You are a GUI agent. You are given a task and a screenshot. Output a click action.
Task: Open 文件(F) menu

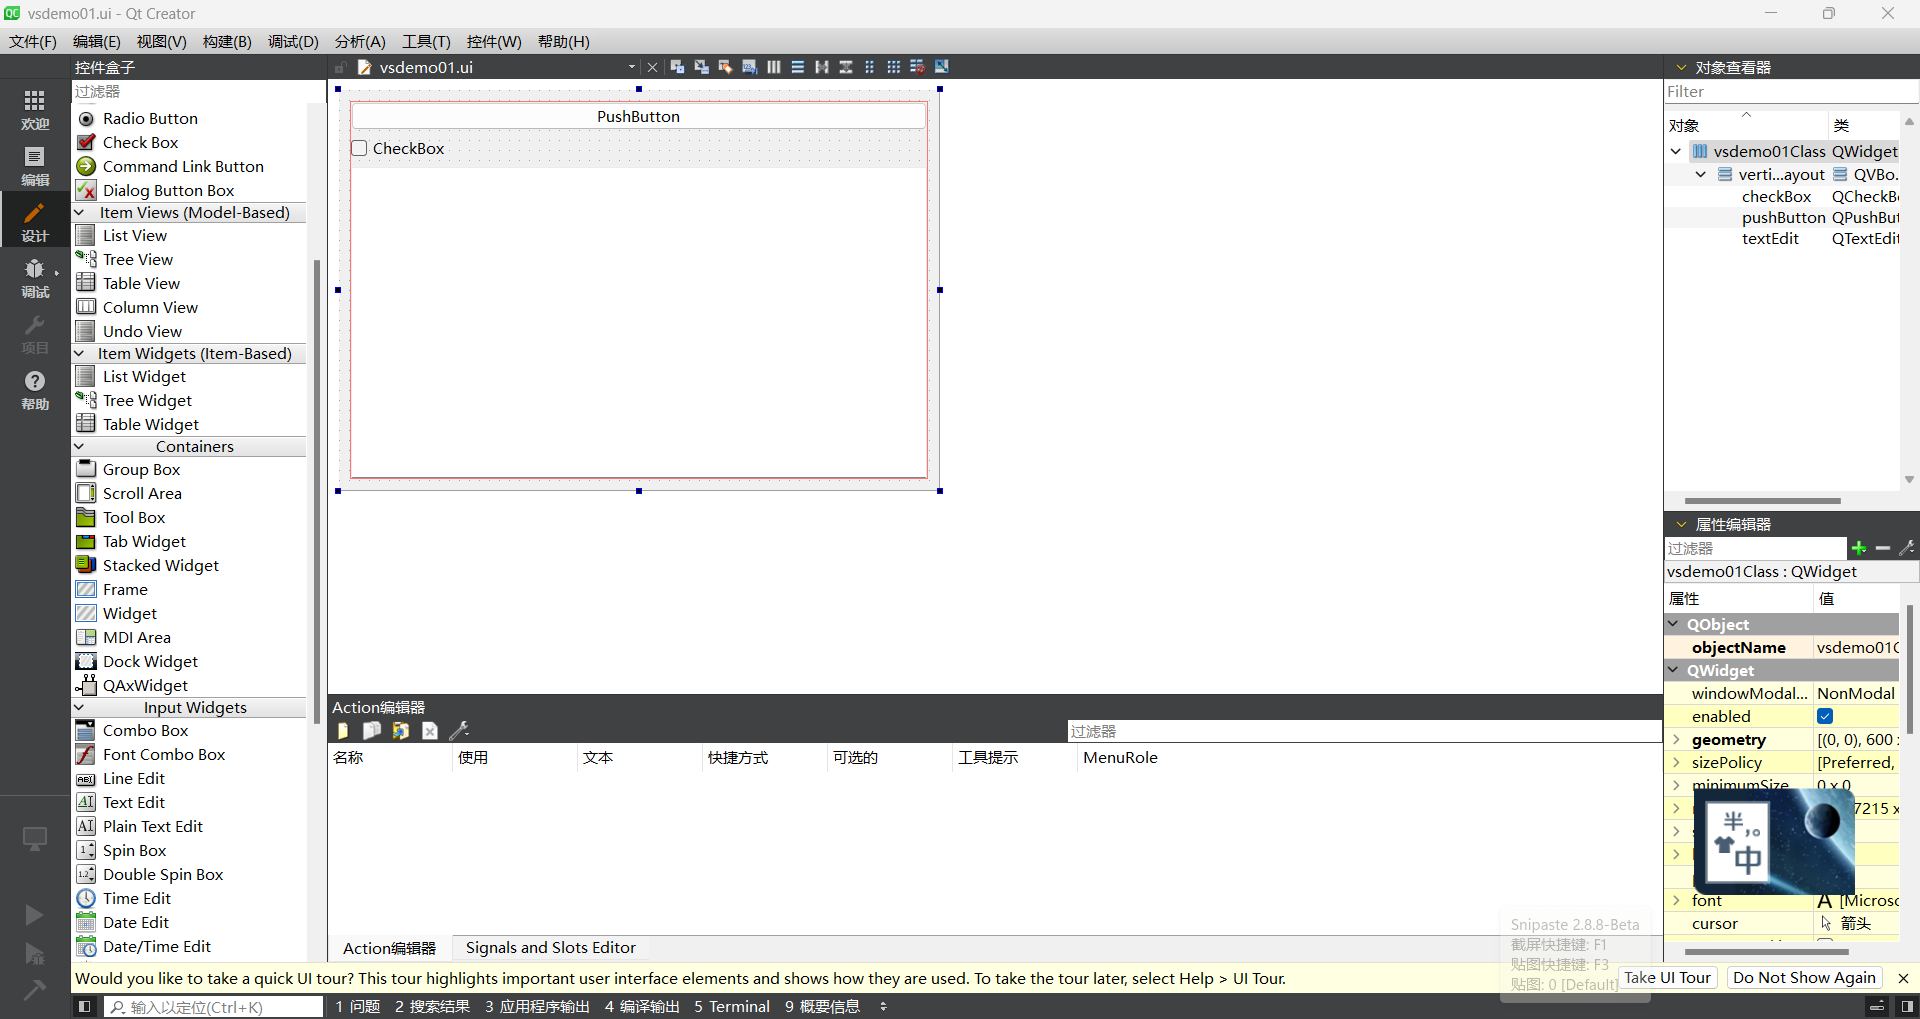(x=33, y=41)
